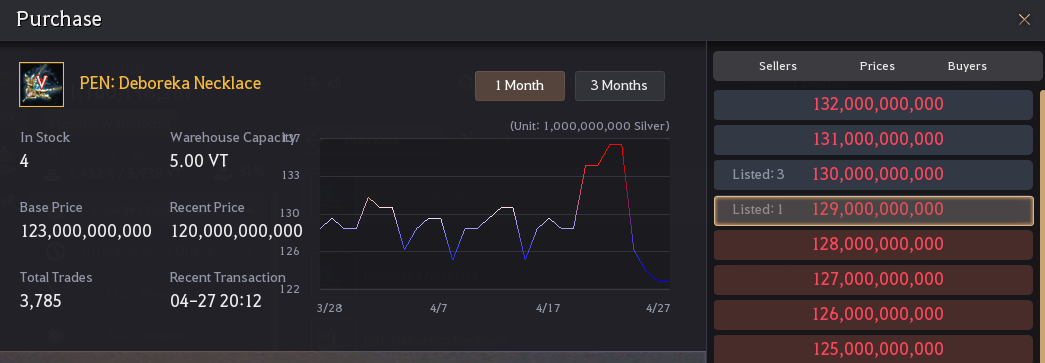Select the 128,000,000,000 price row
The height and width of the screenshot is (363, 1045).
pos(873,244)
